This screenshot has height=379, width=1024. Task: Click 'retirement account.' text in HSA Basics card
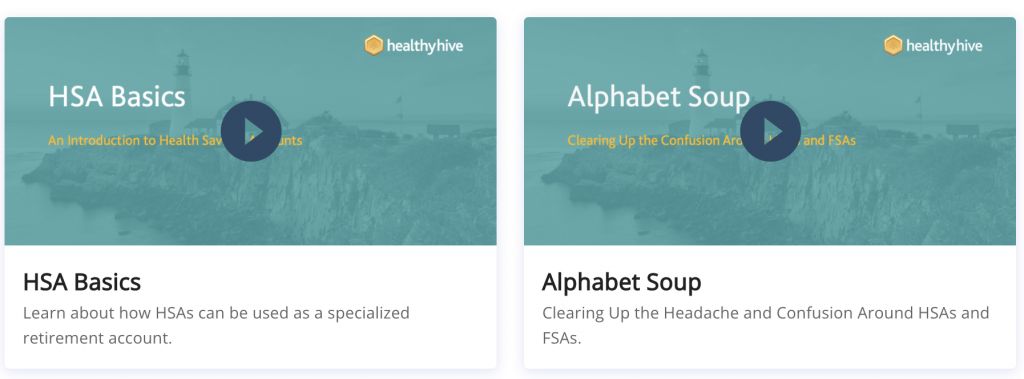pos(97,339)
